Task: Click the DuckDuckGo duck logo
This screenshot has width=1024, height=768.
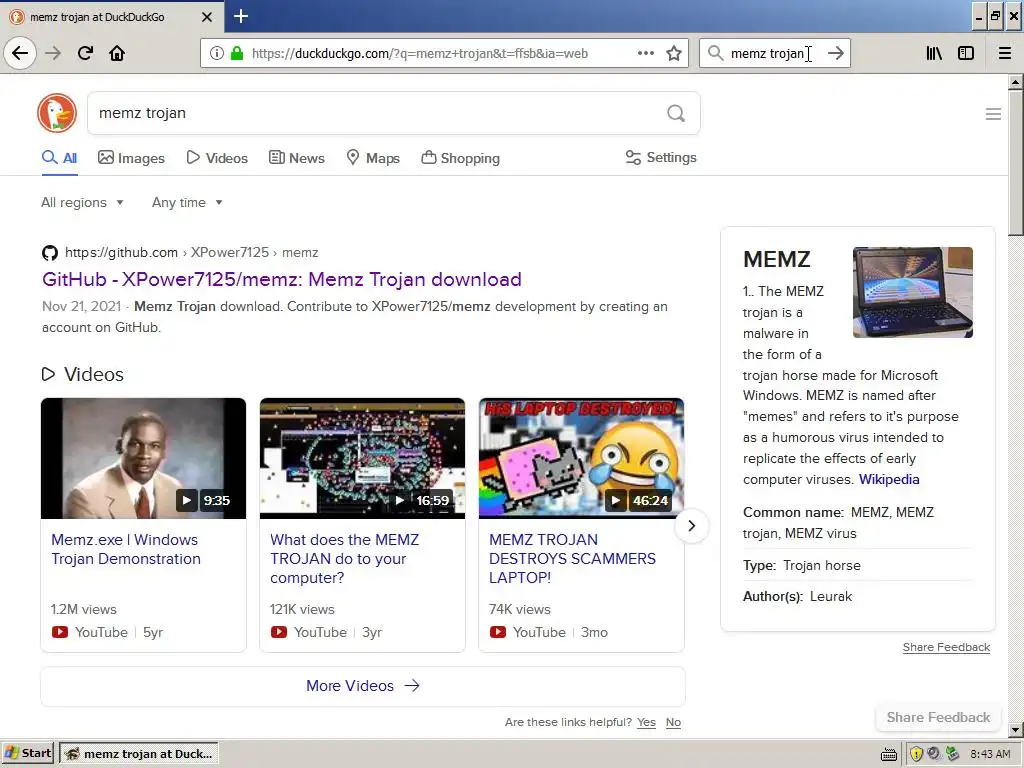Action: coord(57,113)
